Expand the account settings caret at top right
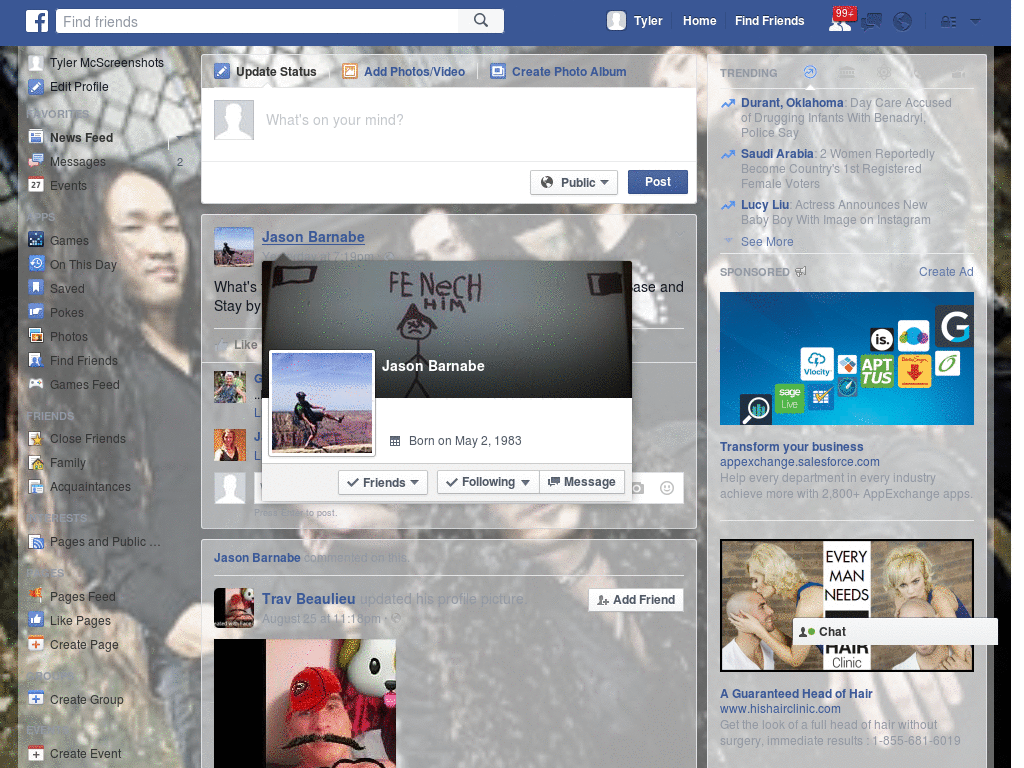 coord(975,21)
